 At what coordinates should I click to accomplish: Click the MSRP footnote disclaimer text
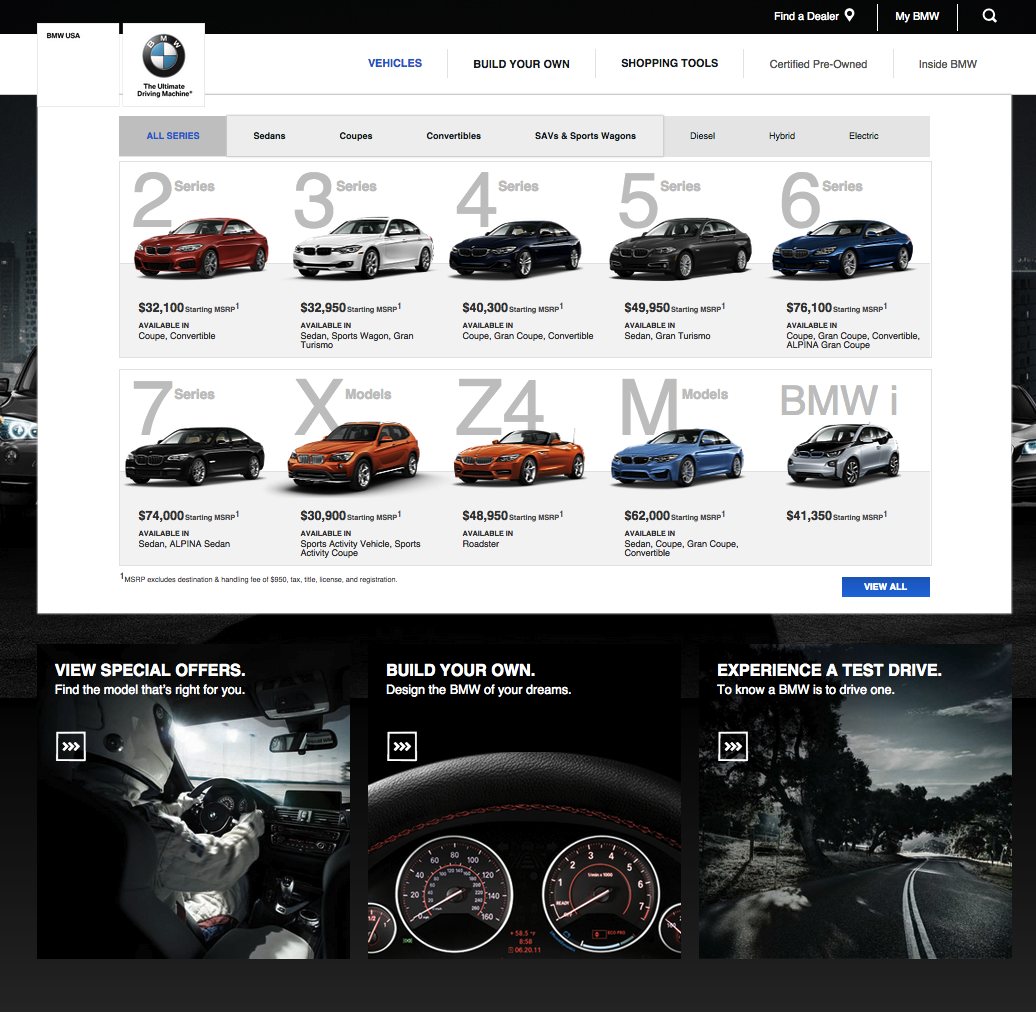259,579
